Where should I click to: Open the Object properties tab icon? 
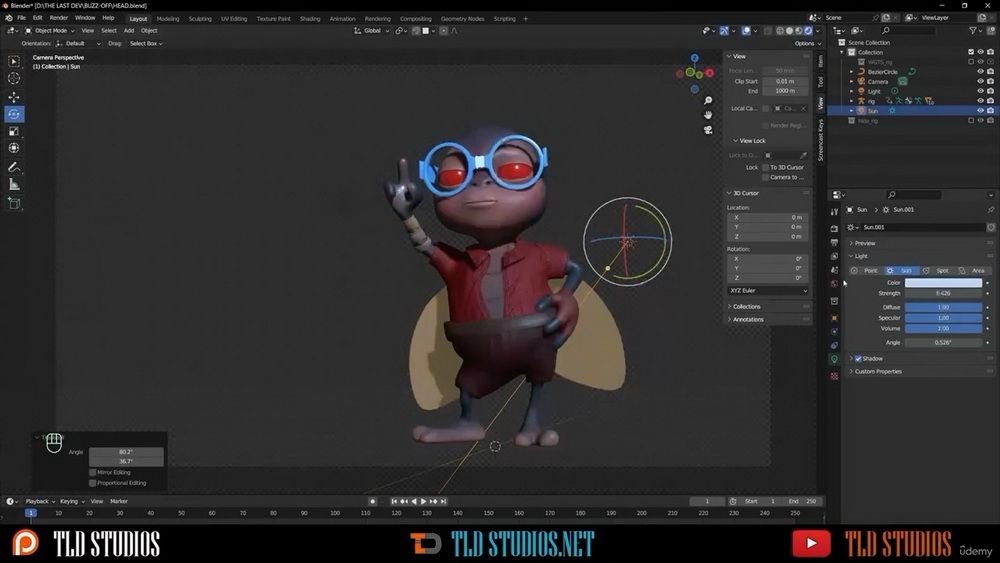coord(834,318)
